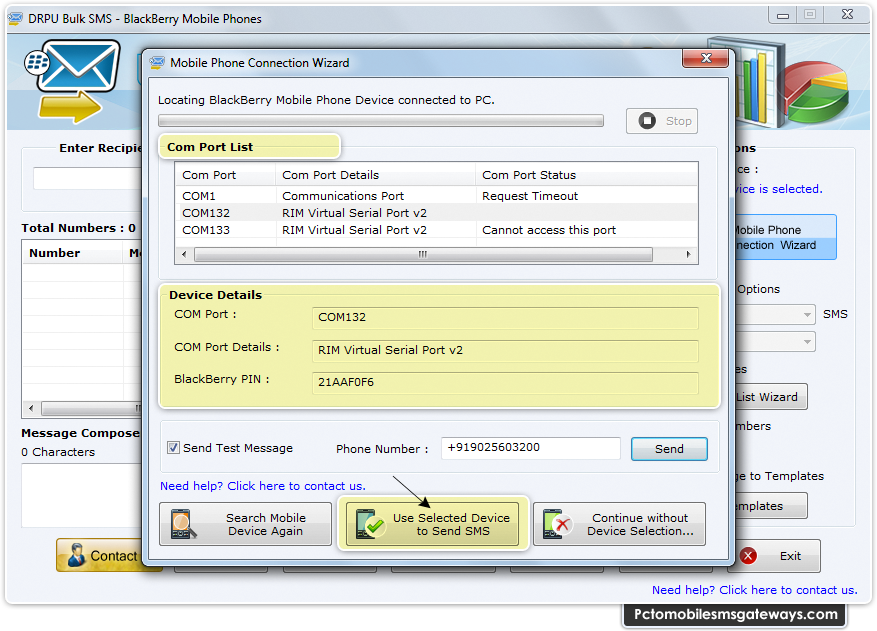
Task: Click the Templates button in main window
Action: (770, 506)
